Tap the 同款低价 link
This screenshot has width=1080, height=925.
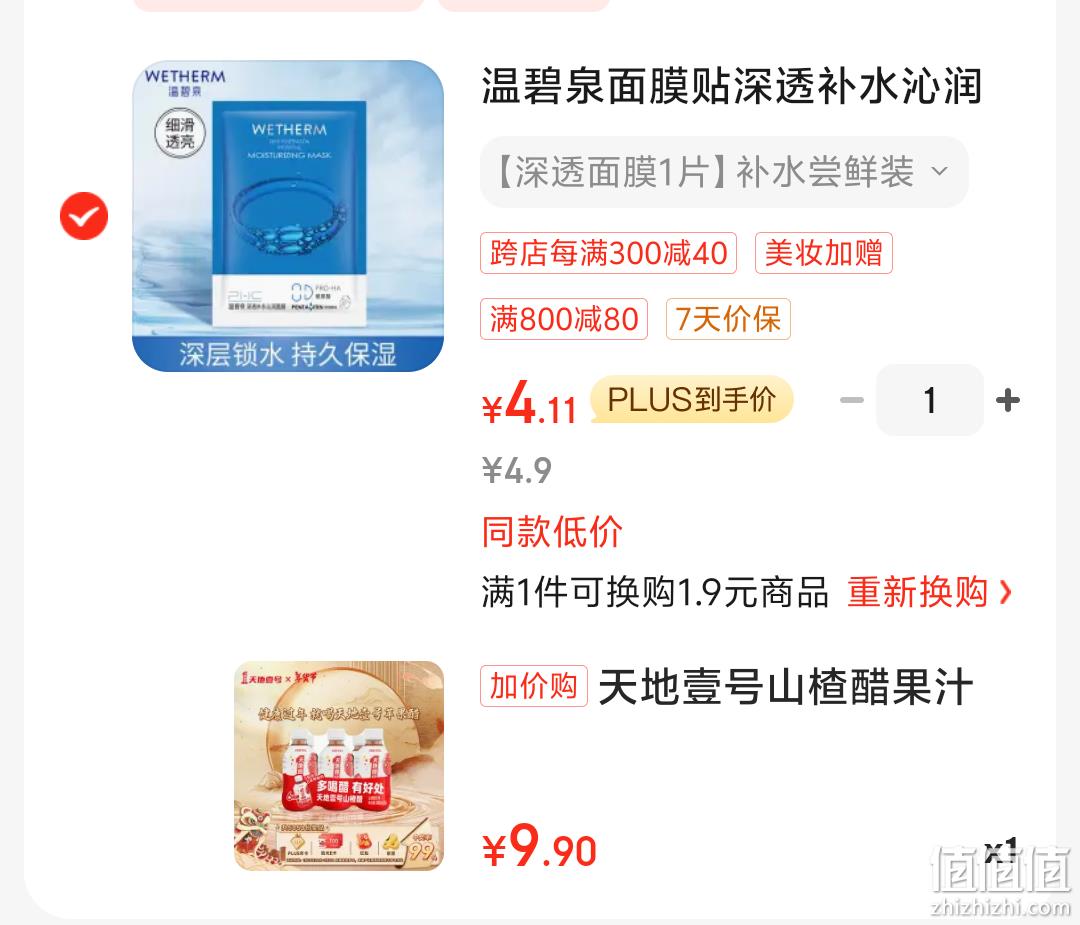(x=552, y=532)
